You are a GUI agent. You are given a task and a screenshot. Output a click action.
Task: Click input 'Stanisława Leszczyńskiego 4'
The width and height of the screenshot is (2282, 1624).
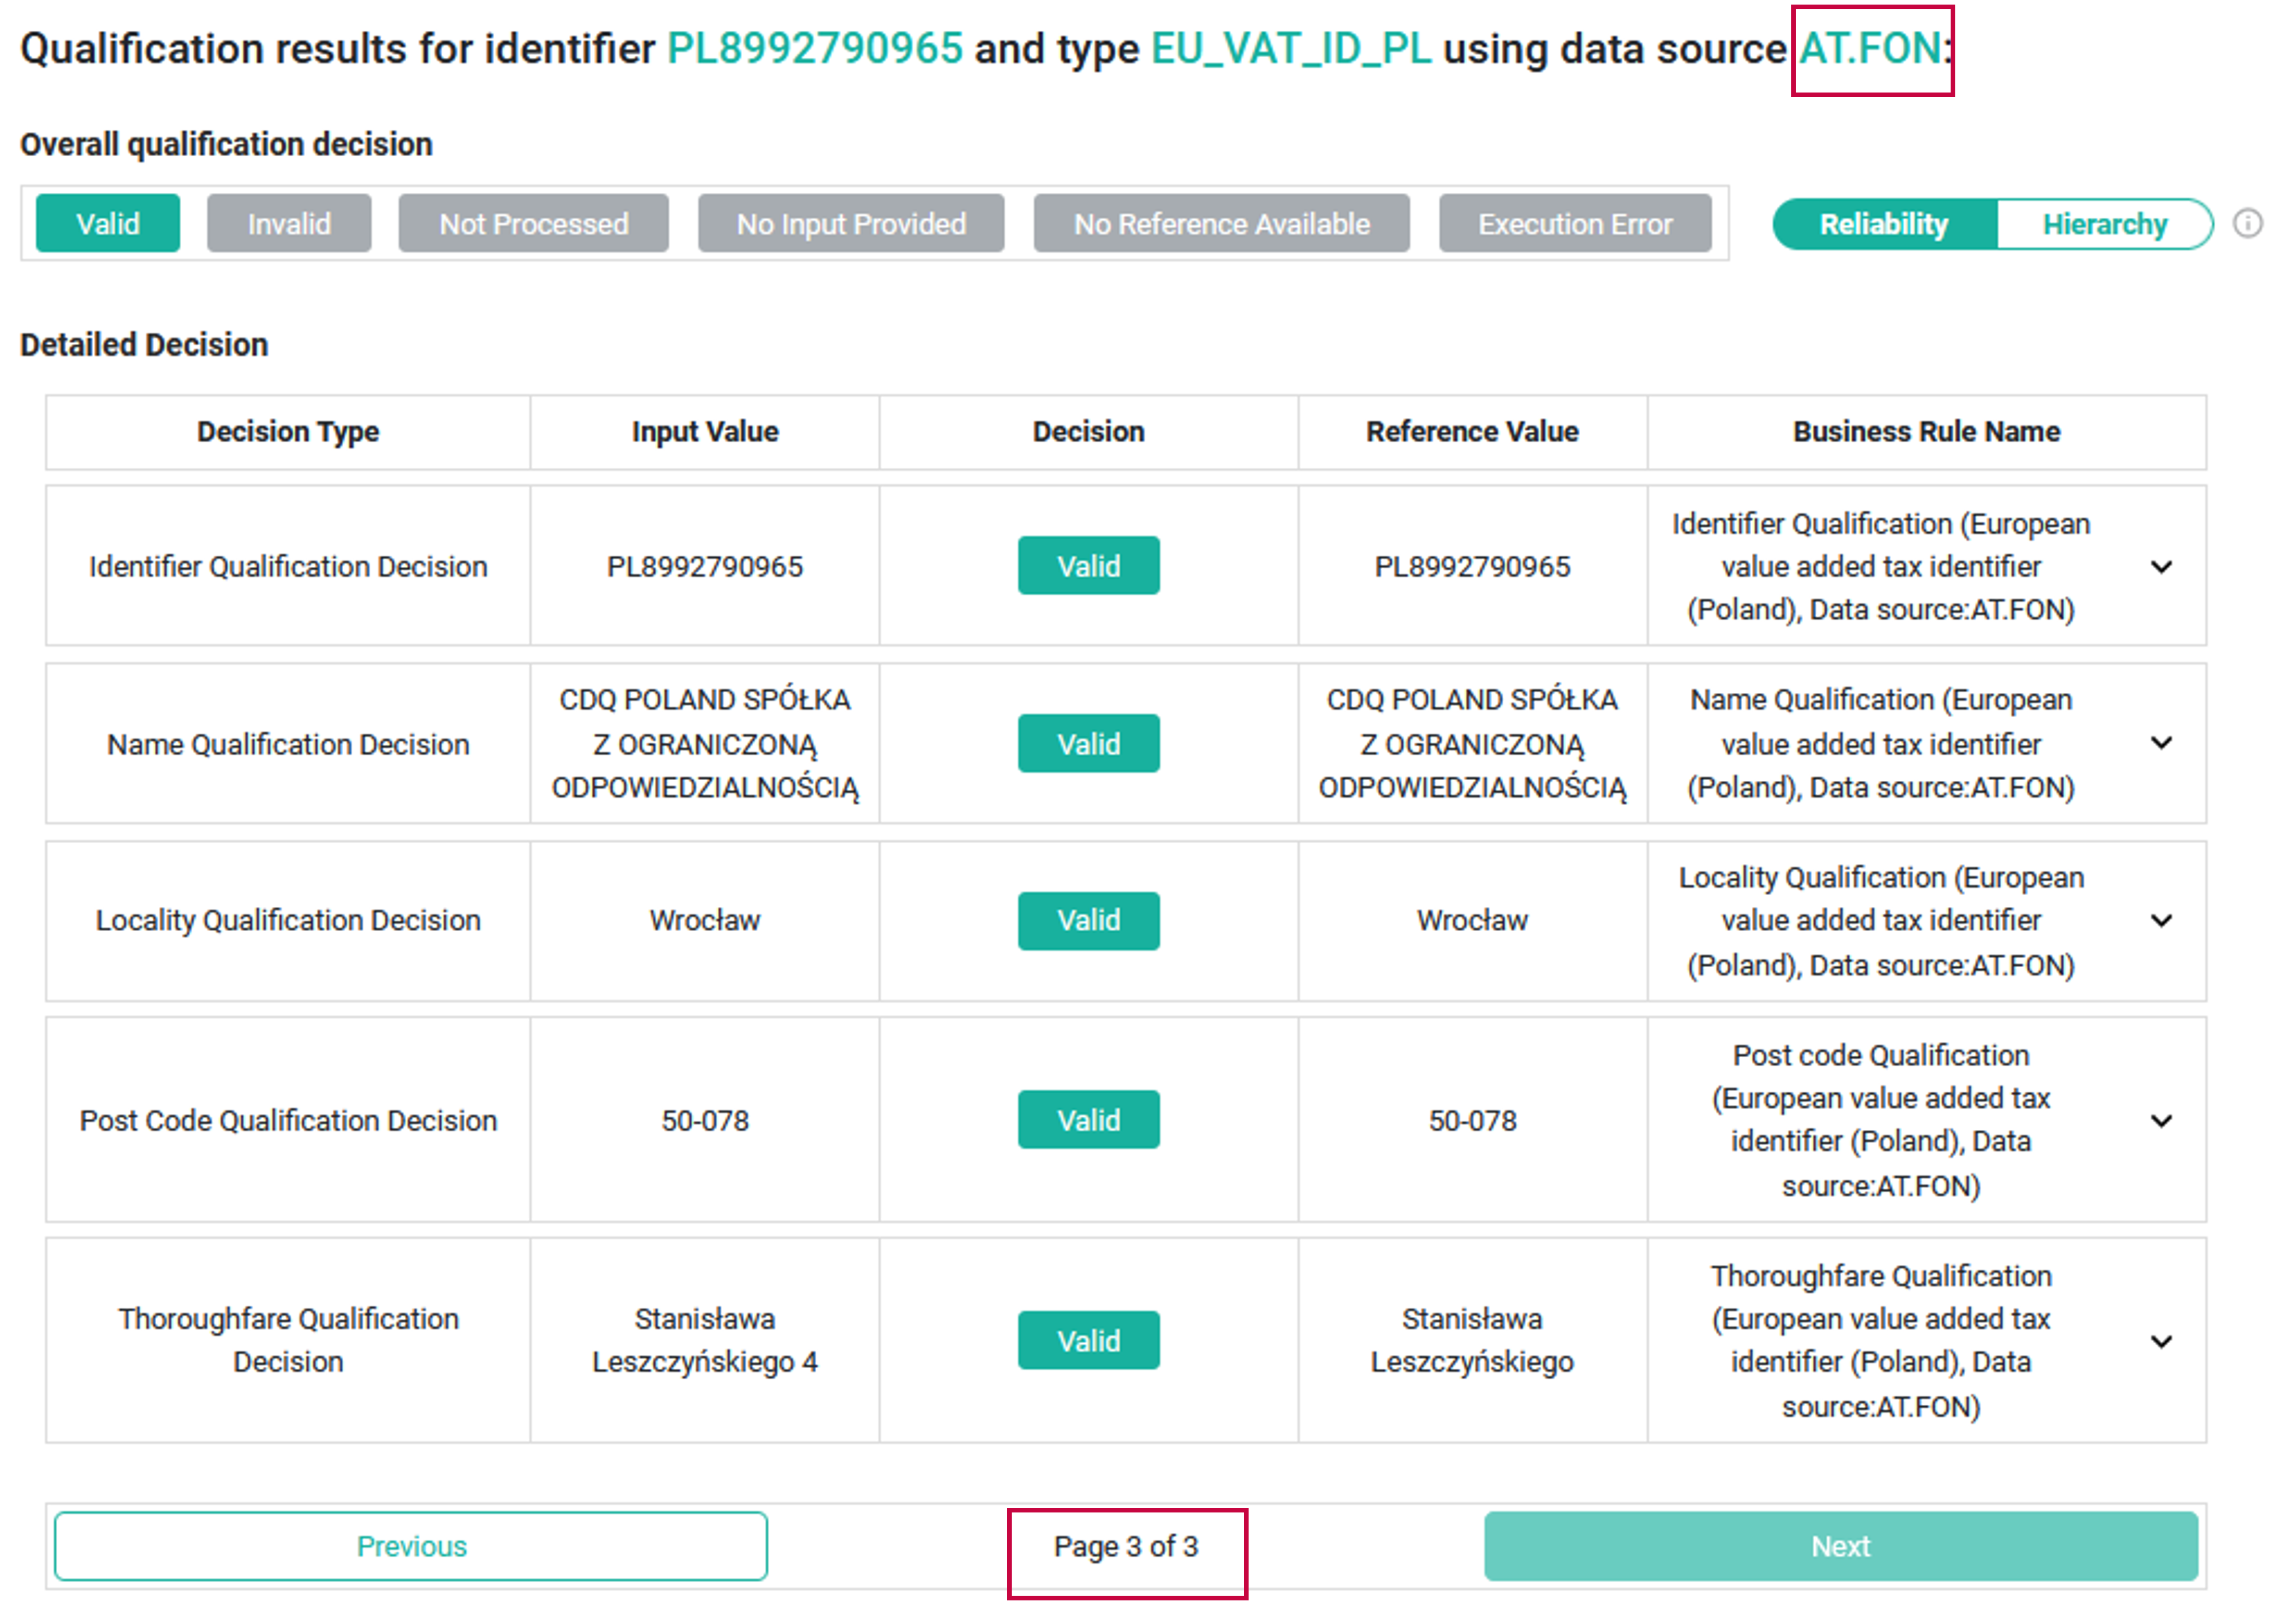coord(705,1341)
